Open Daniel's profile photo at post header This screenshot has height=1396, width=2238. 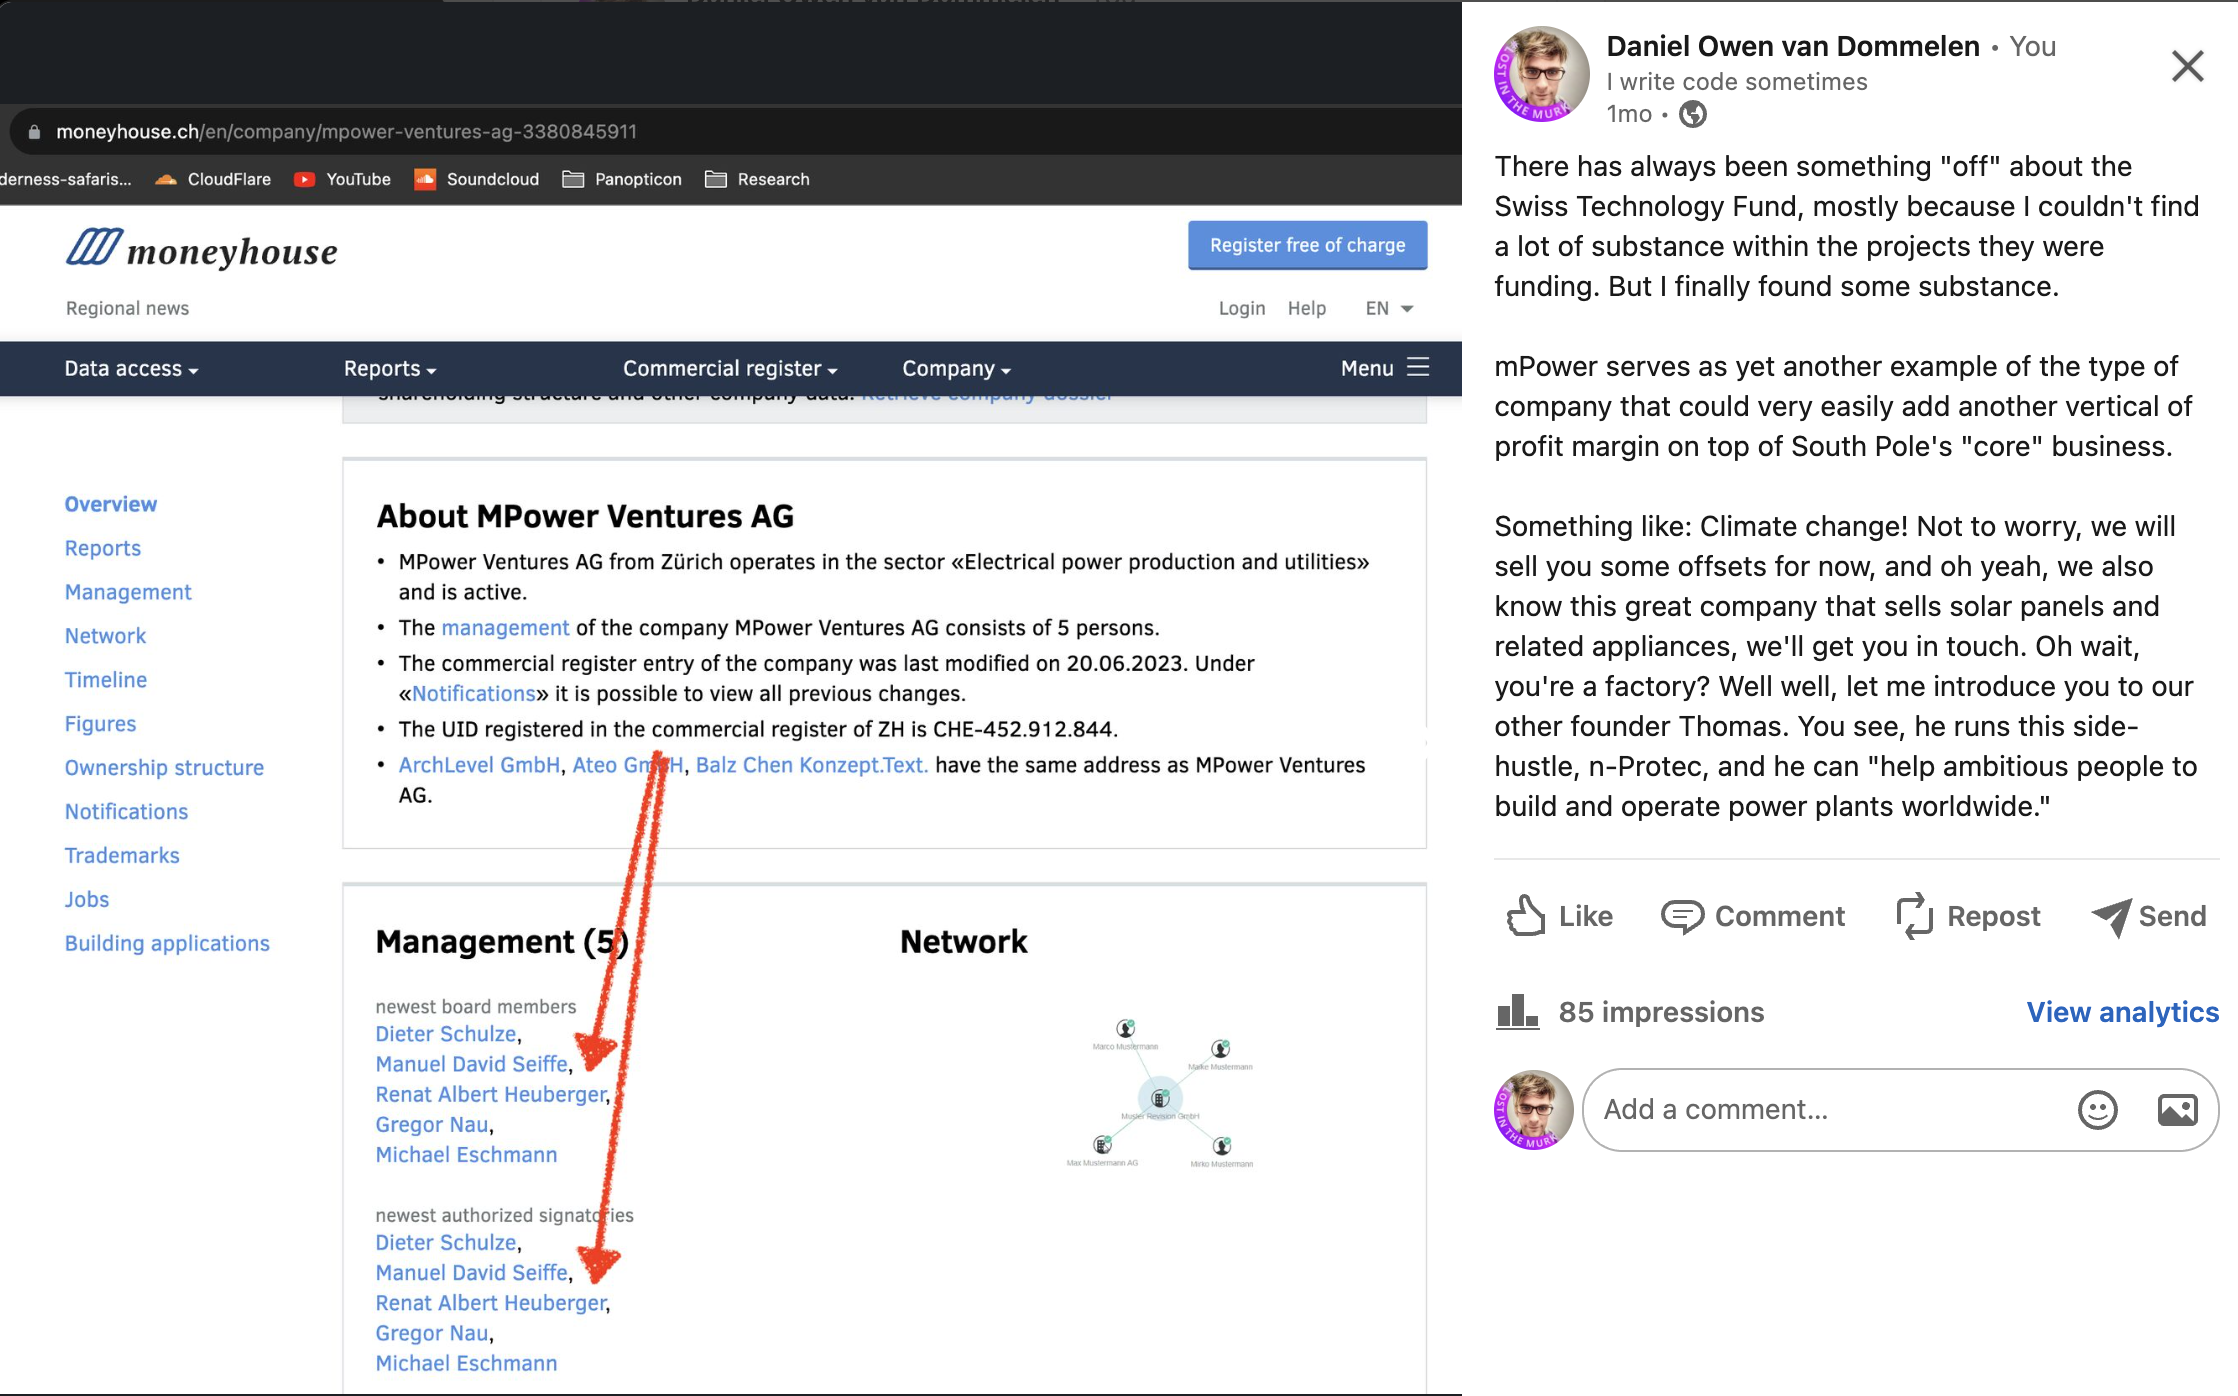1541,74
